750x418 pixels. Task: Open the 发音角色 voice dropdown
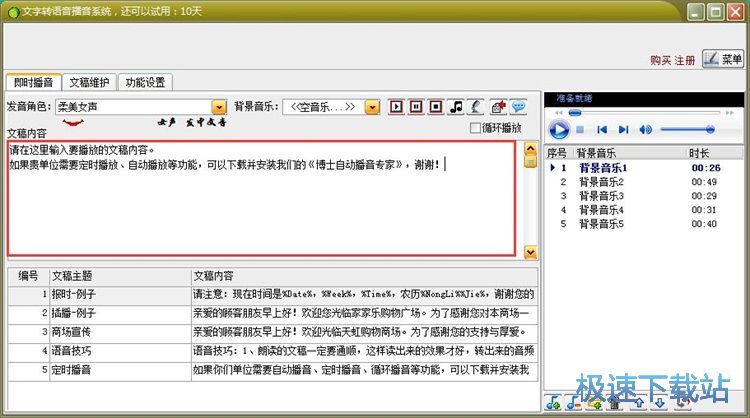point(219,107)
